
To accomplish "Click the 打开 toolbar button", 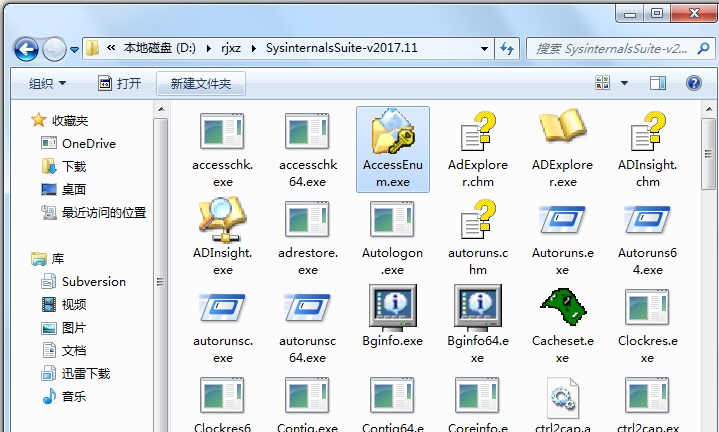I will pos(119,83).
